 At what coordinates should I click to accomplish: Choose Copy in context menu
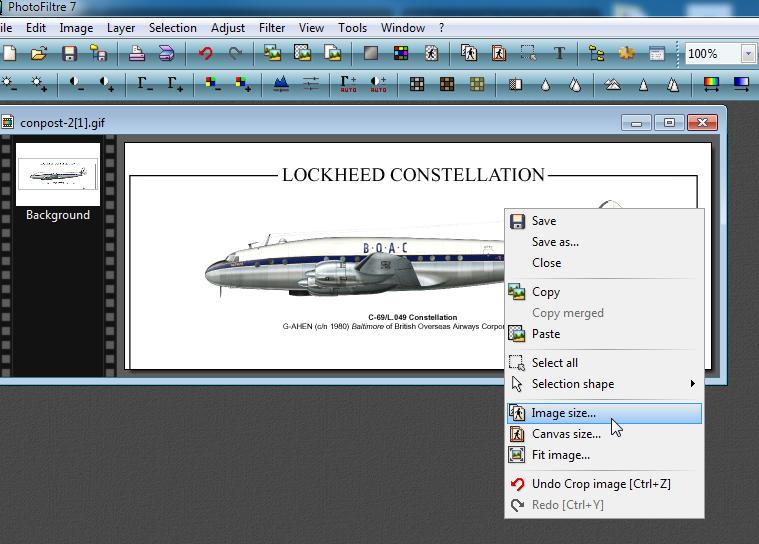[x=604, y=292]
